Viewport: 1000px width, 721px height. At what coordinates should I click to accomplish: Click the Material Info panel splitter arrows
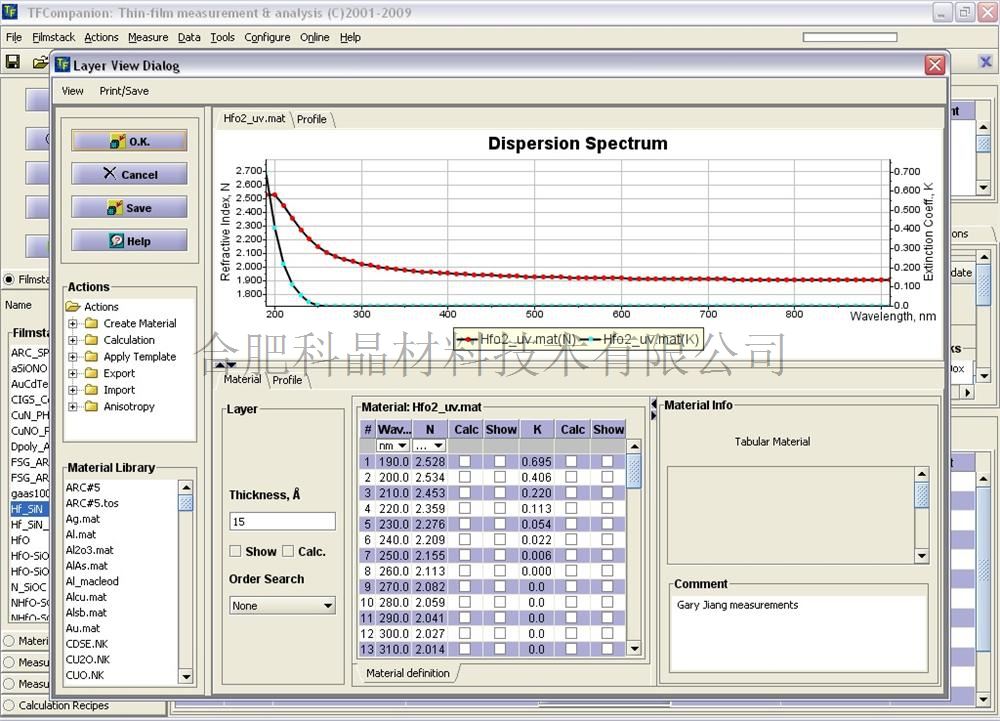tap(653, 409)
